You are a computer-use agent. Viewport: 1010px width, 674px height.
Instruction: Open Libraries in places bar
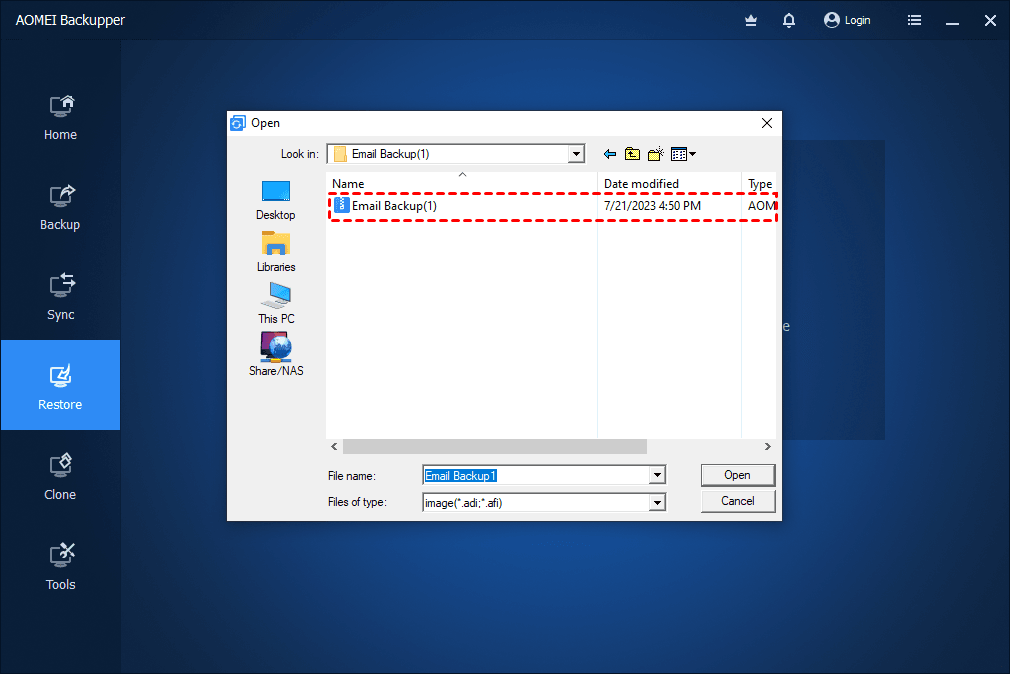click(276, 252)
